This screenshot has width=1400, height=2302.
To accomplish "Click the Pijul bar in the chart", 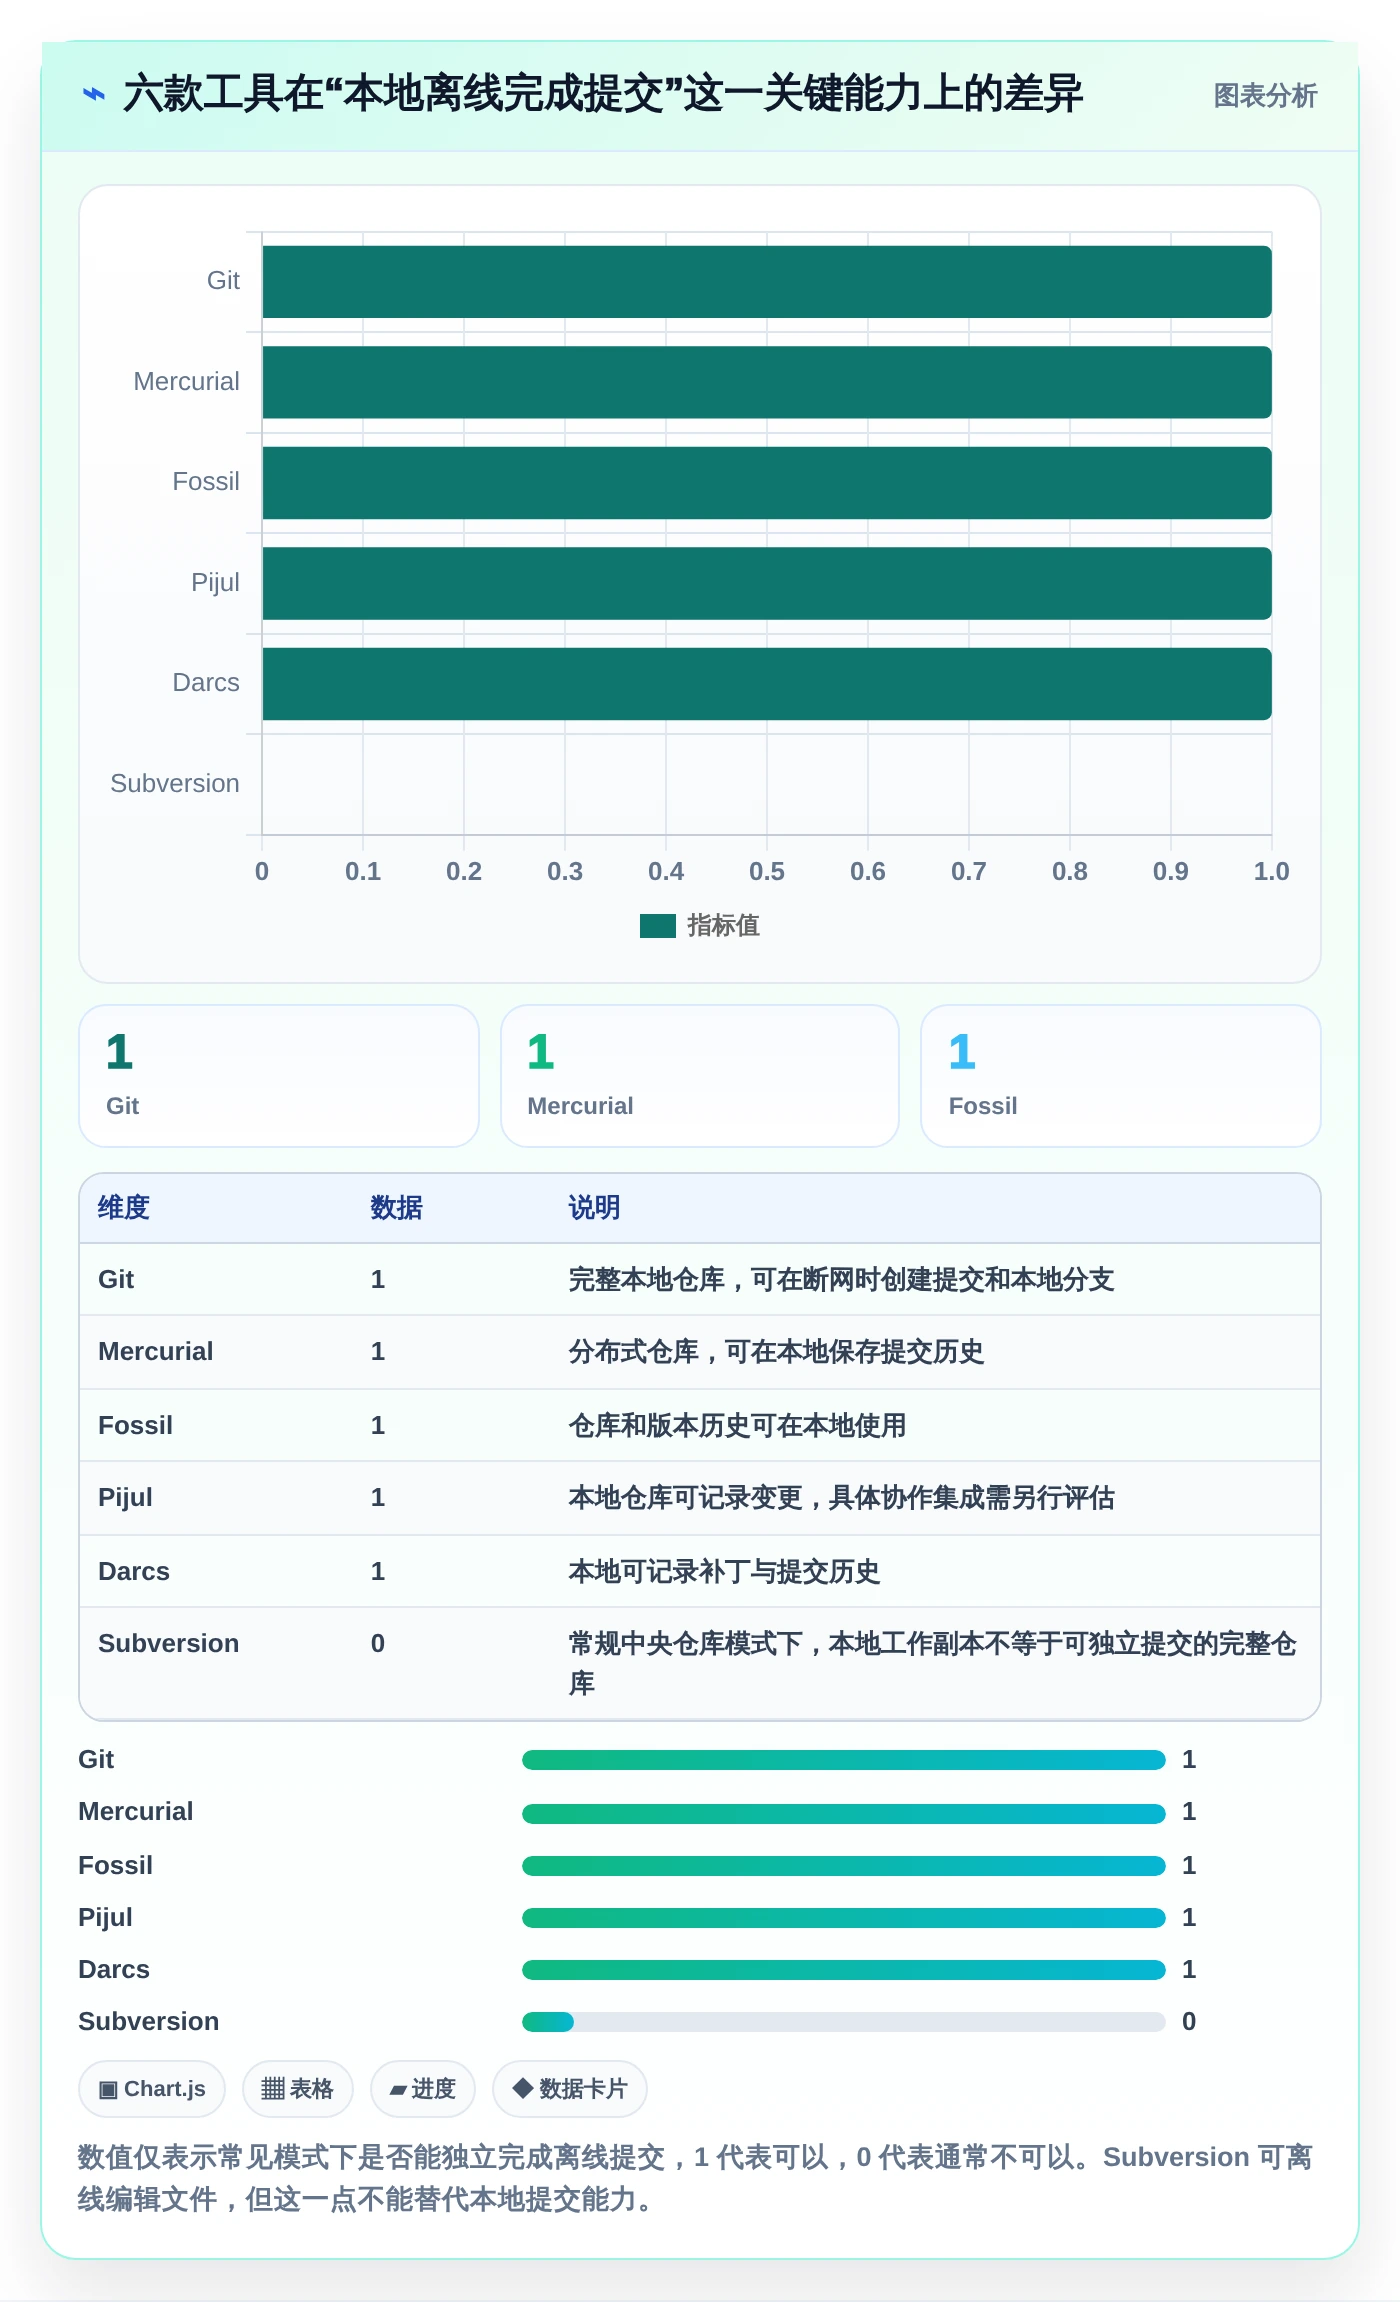I will point(767,583).
